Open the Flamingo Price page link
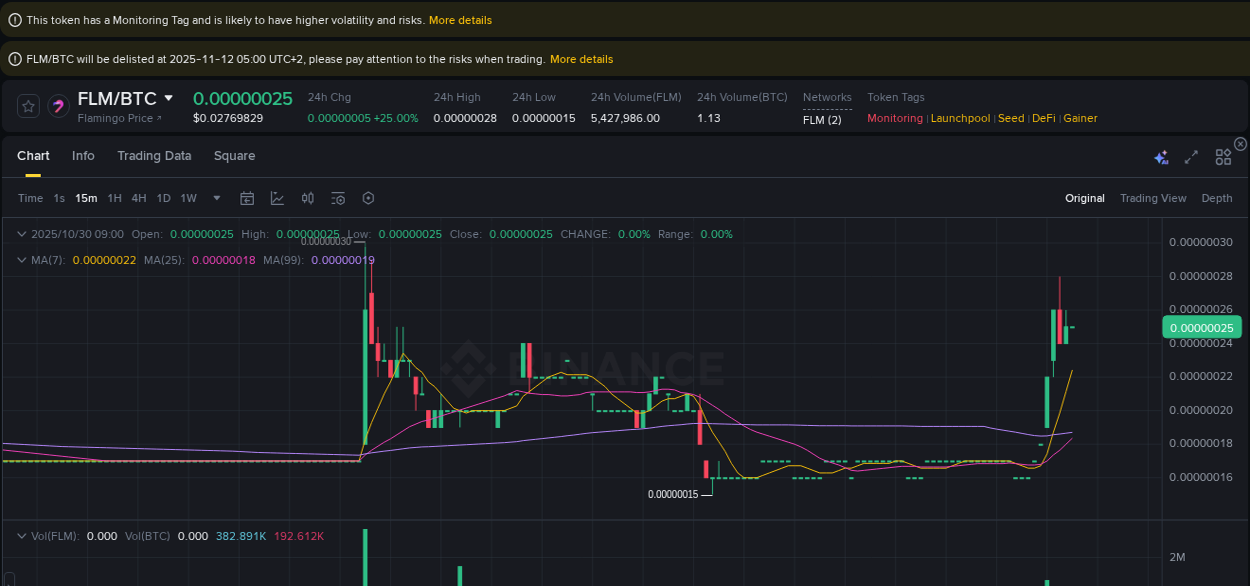Screen dimensions: 1250x586 pos(119,118)
